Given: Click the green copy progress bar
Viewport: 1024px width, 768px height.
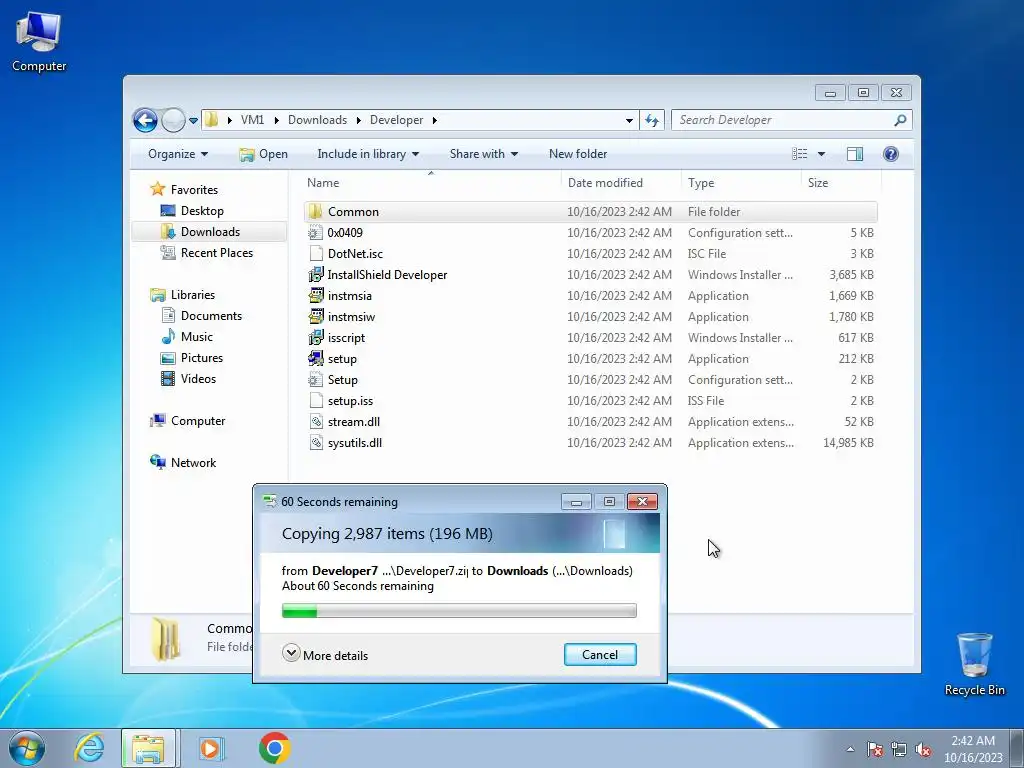Looking at the screenshot, I should [x=459, y=611].
